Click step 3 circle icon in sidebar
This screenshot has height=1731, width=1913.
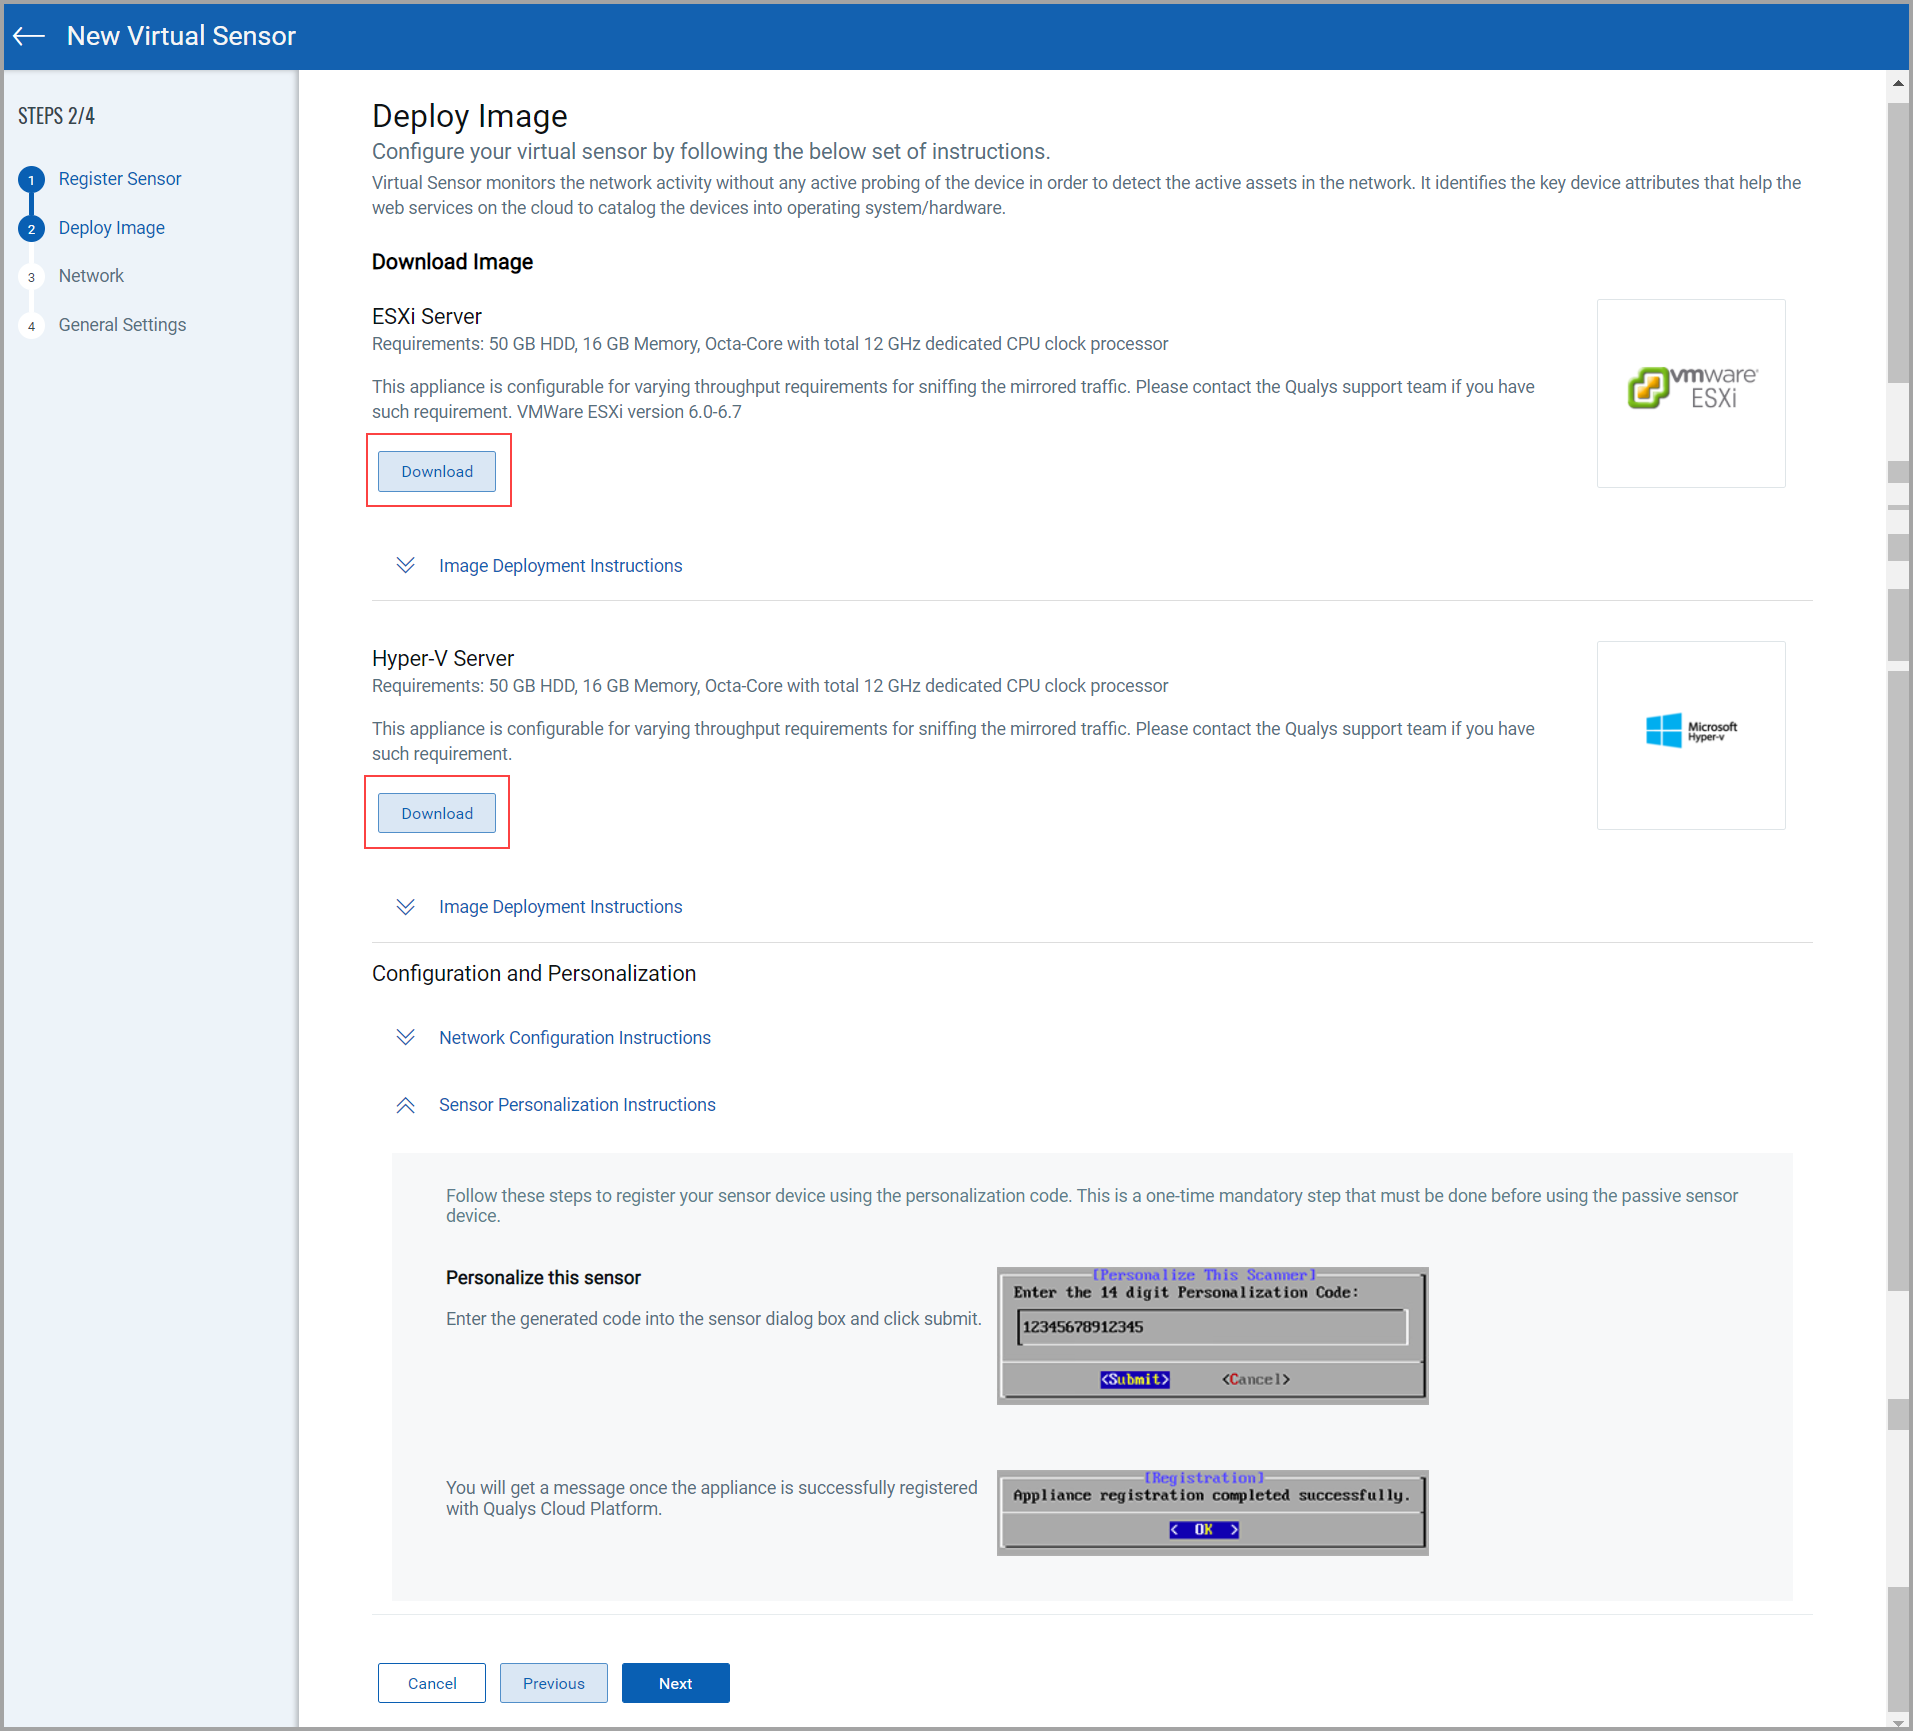31,277
